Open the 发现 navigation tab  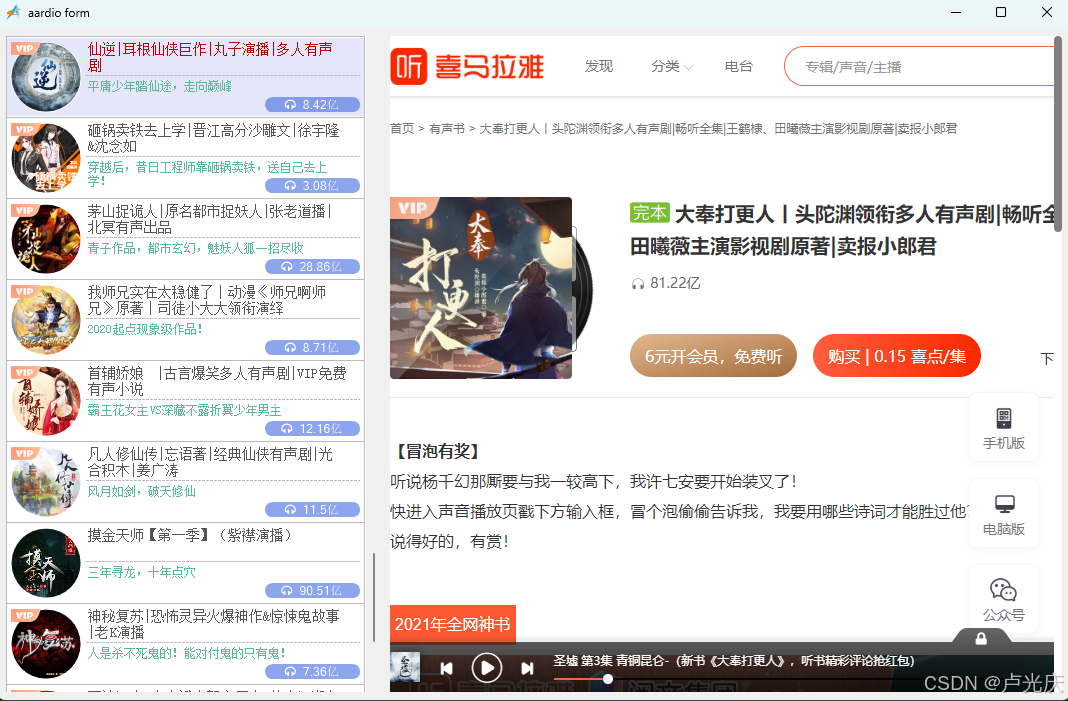click(599, 66)
